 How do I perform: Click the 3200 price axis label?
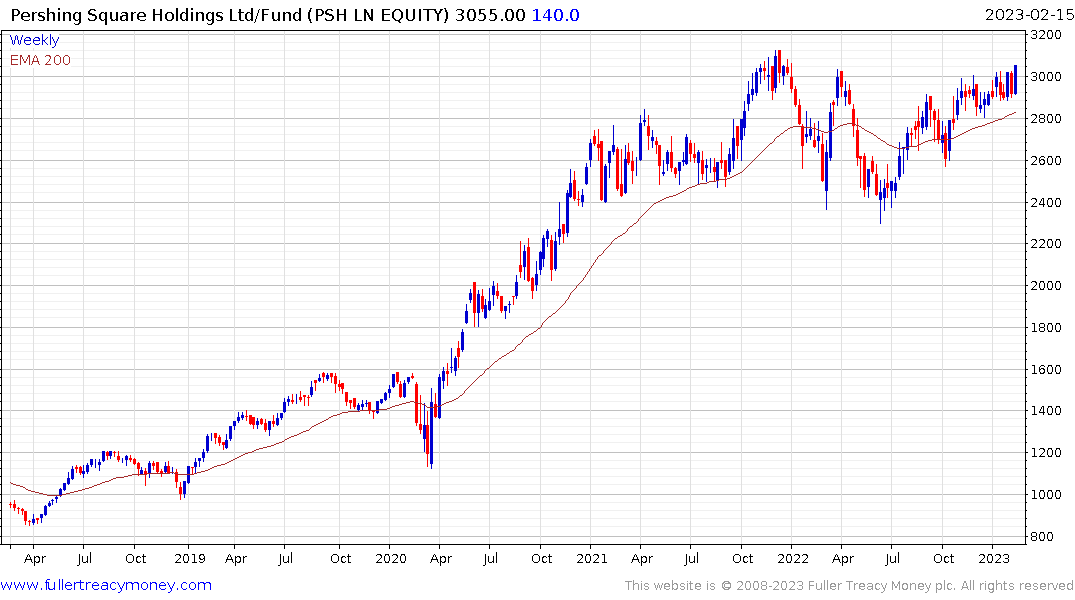1046,35
